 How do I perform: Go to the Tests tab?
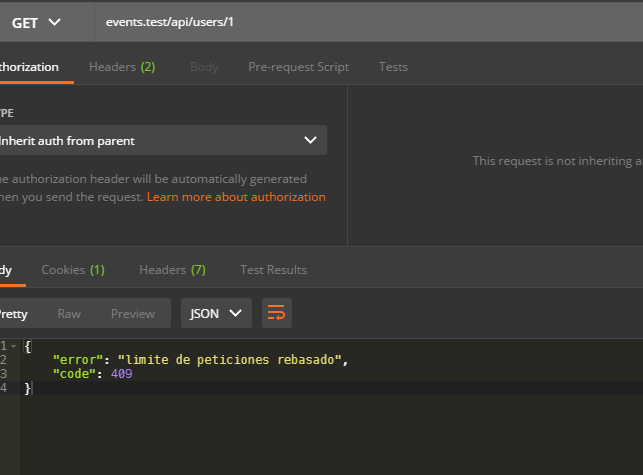[393, 67]
